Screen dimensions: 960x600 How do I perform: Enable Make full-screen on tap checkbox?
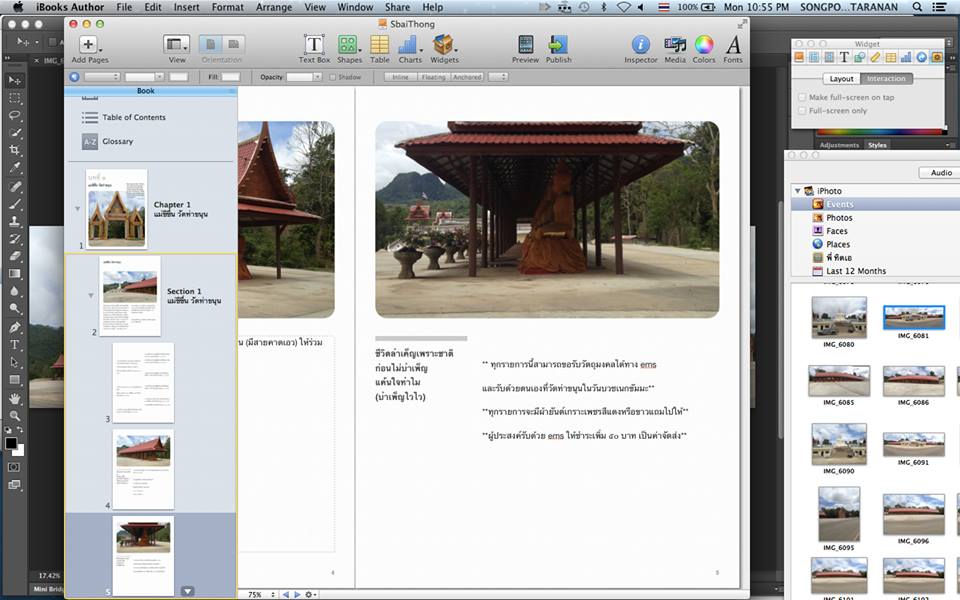click(802, 97)
